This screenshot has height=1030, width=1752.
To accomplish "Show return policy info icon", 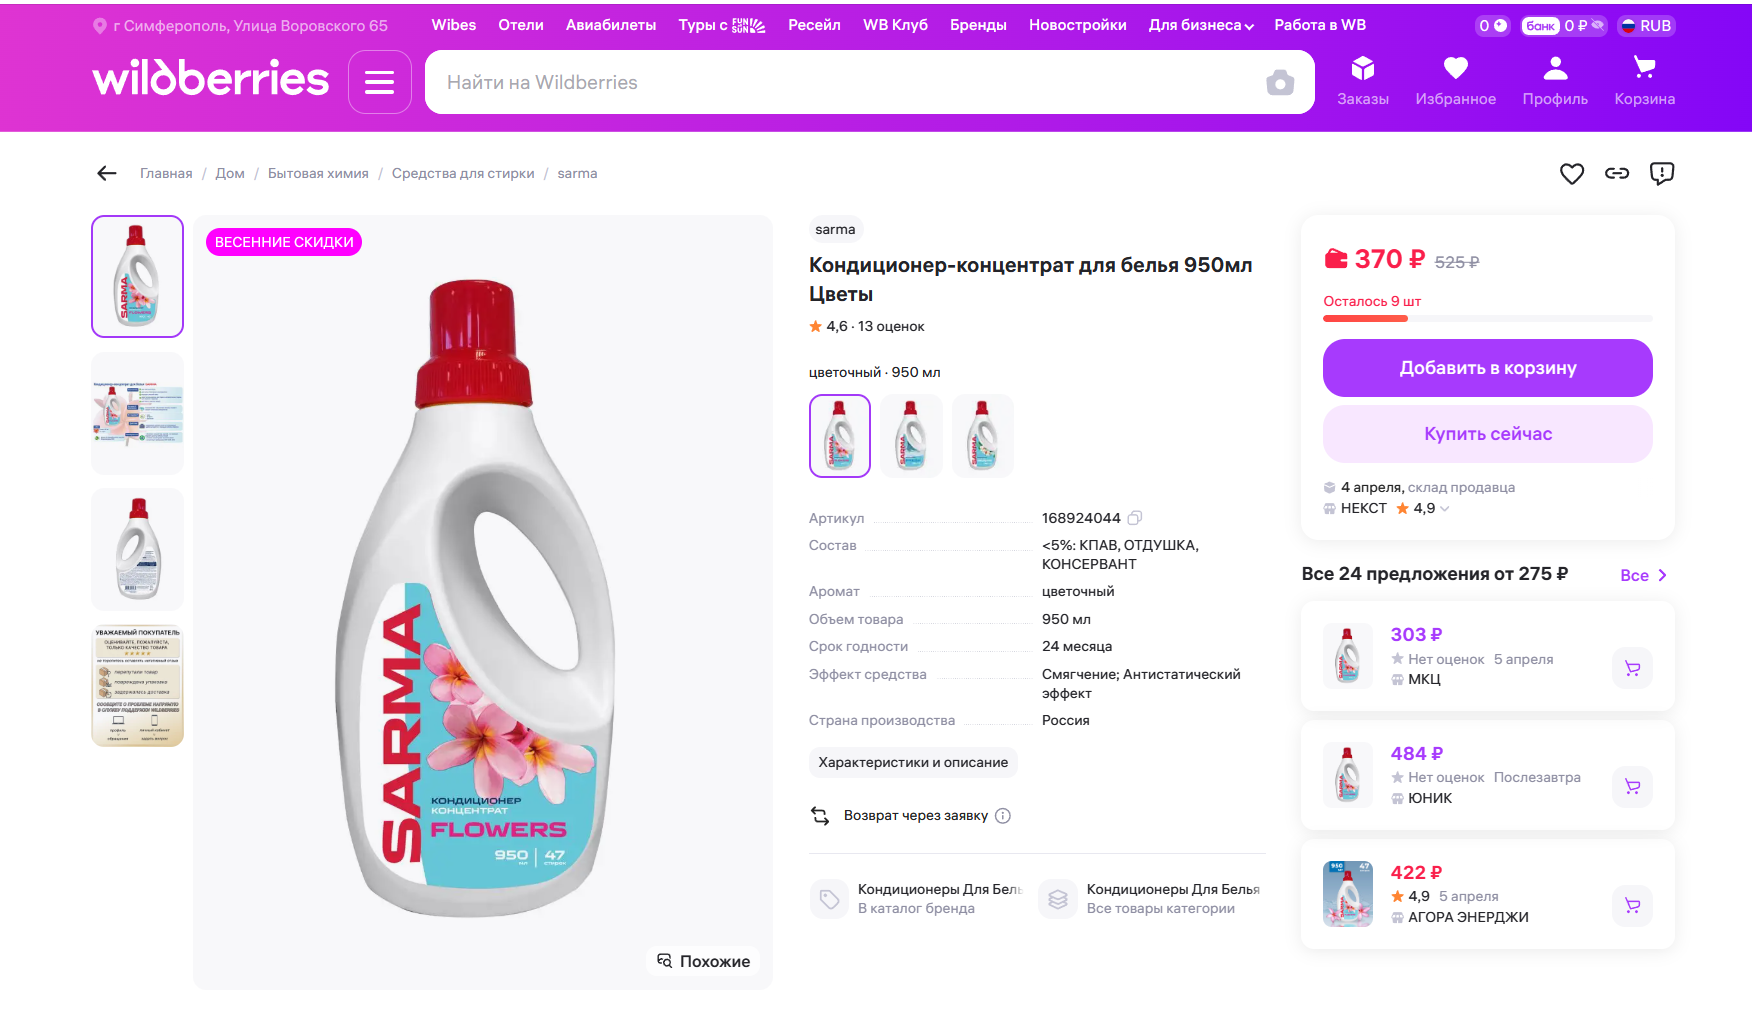I will pyautogui.click(x=1003, y=816).
